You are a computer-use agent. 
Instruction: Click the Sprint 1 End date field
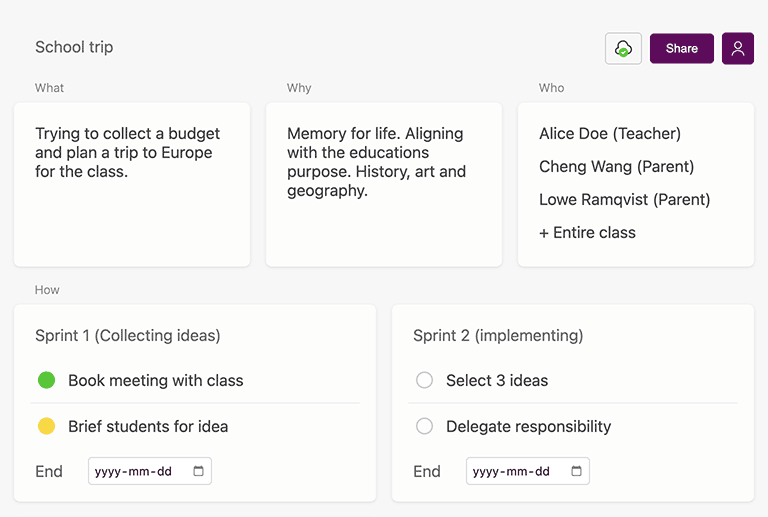pyautogui.click(x=150, y=471)
